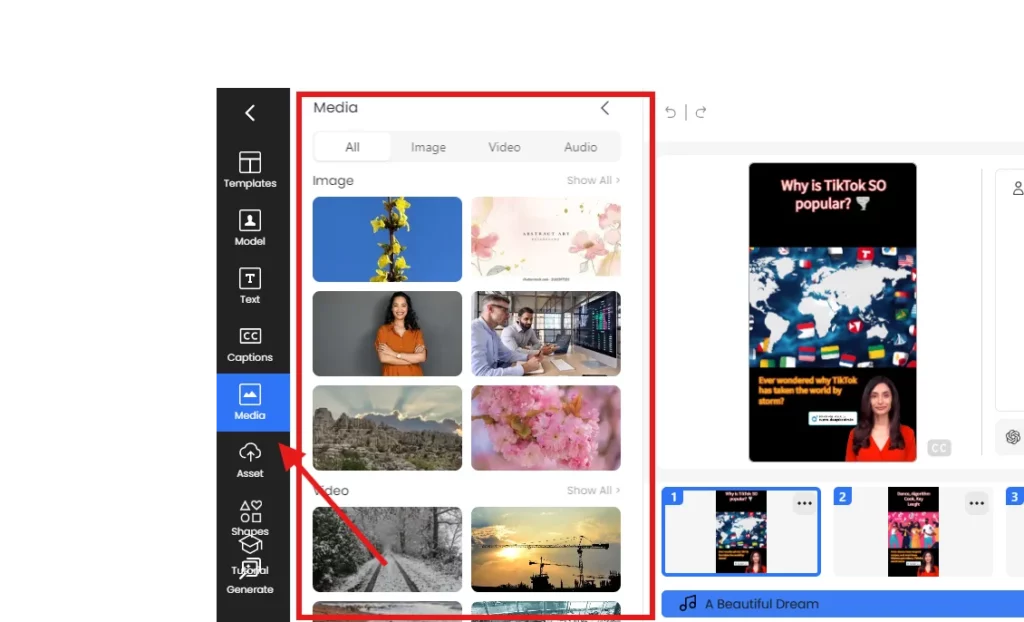This screenshot has height=622, width=1024.
Task: Click the world map image in preview
Action: coord(833,307)
